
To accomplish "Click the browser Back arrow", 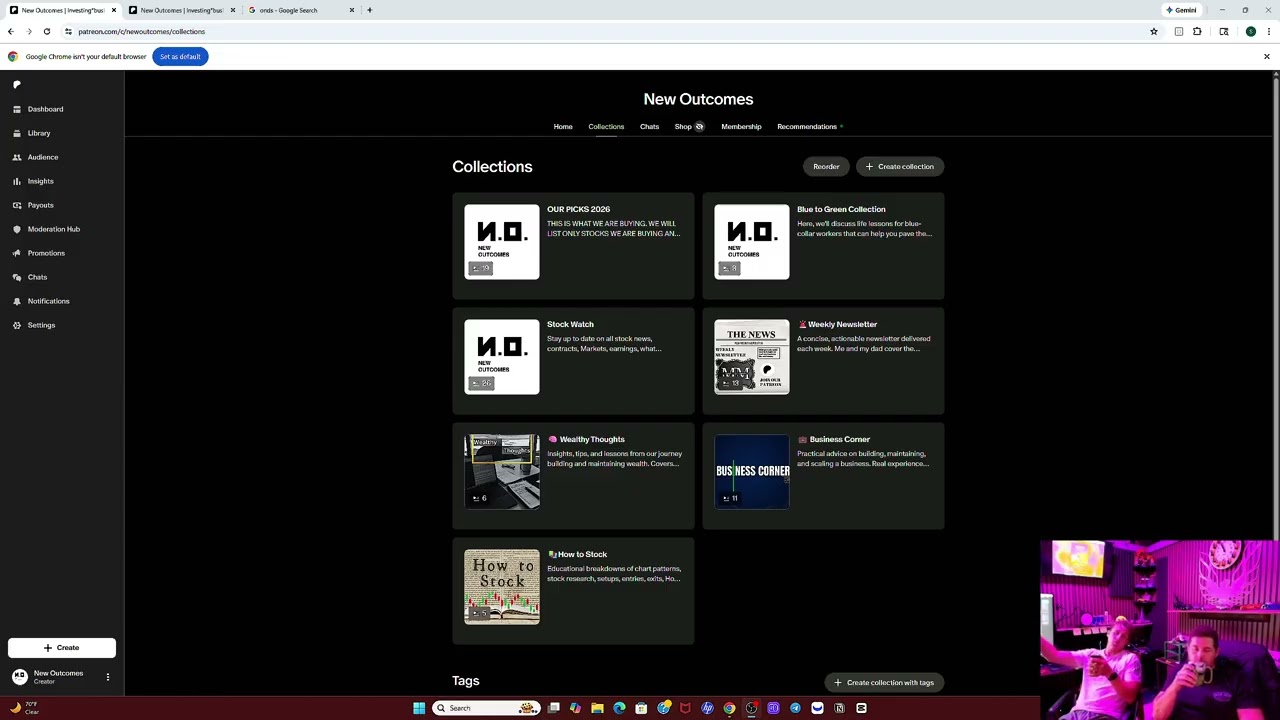I will click(x=11, y=32).
